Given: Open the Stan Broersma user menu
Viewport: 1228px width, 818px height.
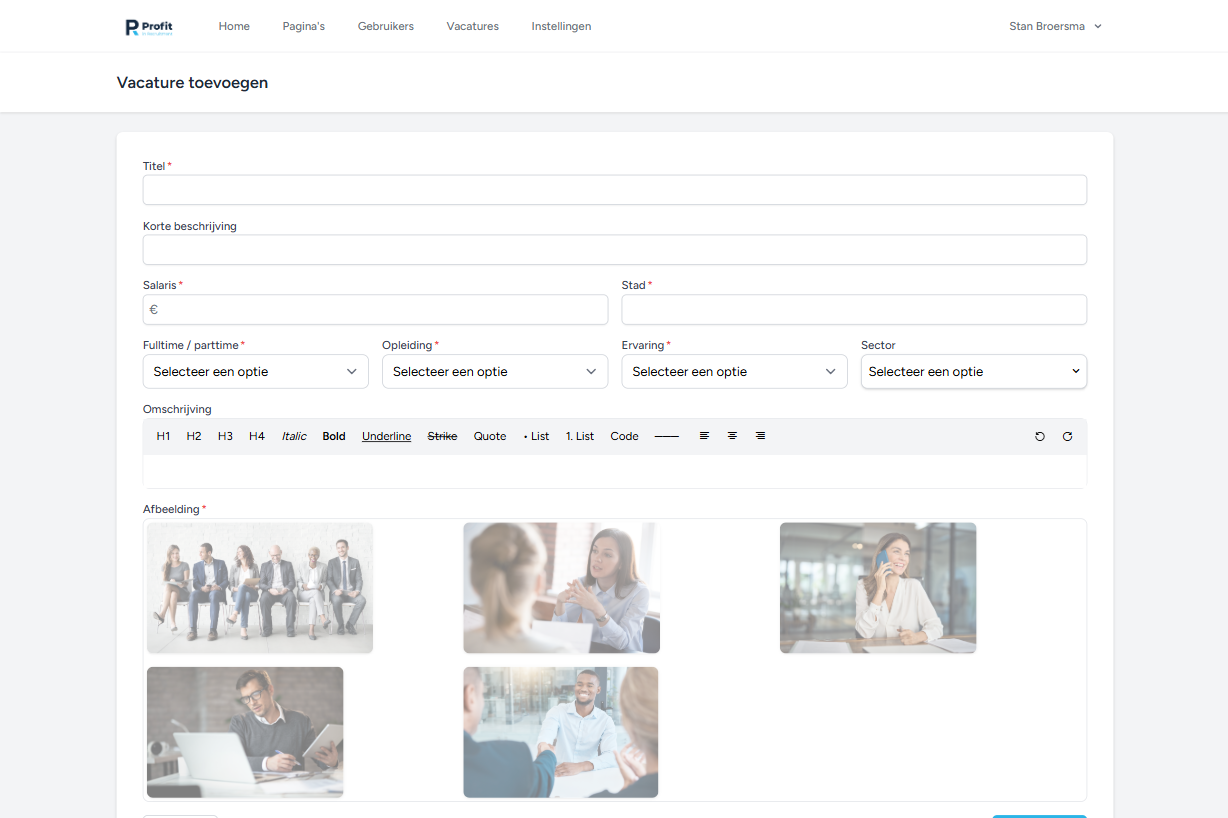Looking at the screenshot, I should [1054, 27].
